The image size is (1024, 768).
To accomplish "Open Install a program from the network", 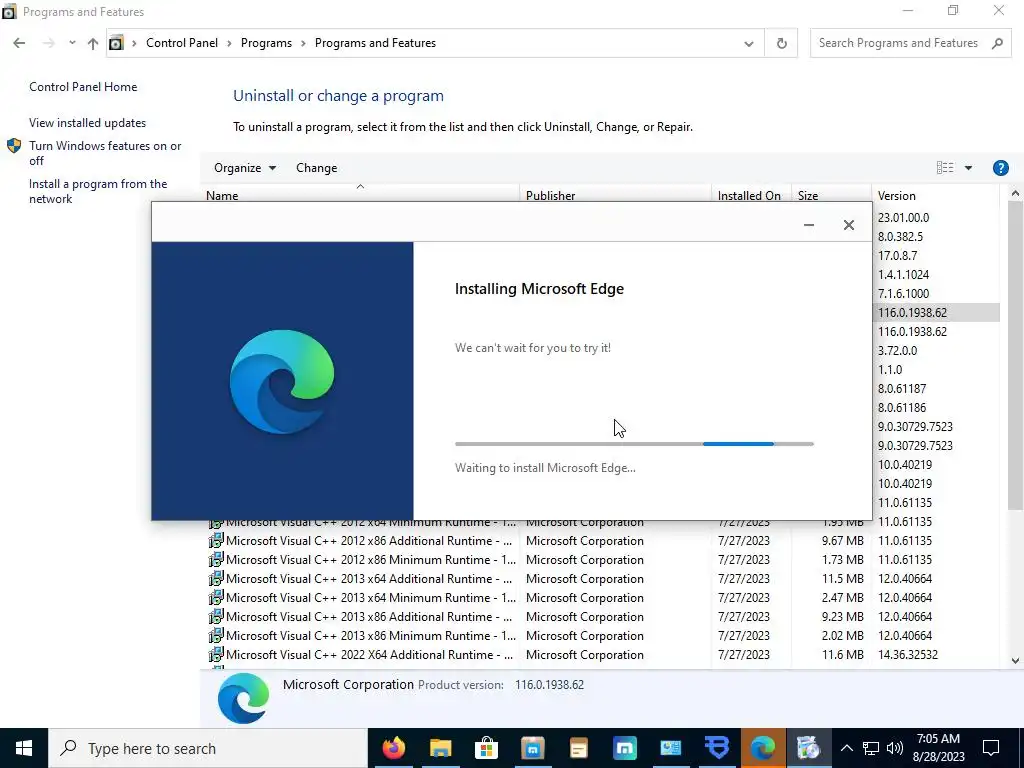I will (98, 191).
